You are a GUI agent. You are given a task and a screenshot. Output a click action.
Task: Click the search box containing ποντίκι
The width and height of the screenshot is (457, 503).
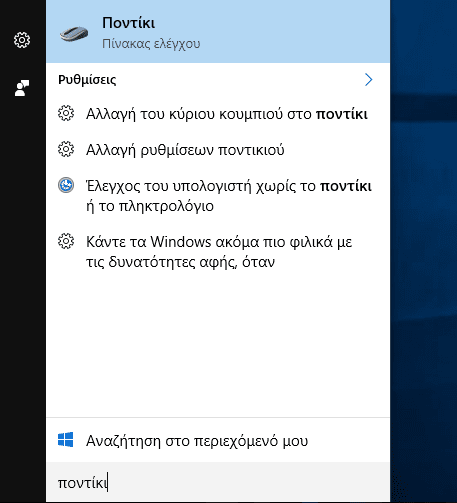point(218,482)
